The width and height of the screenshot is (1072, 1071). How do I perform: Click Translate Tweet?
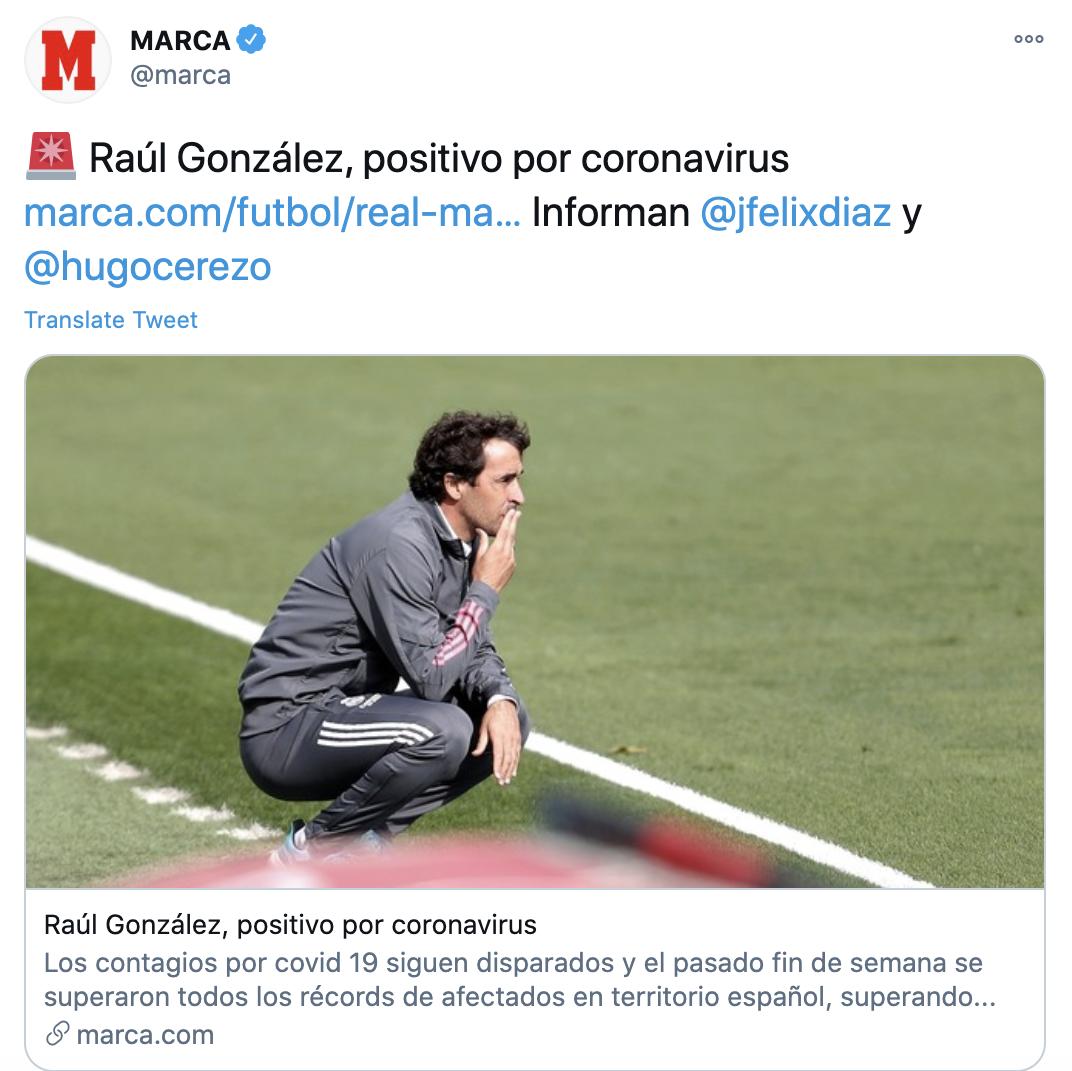pyautogui.click(x=111, y=320)
